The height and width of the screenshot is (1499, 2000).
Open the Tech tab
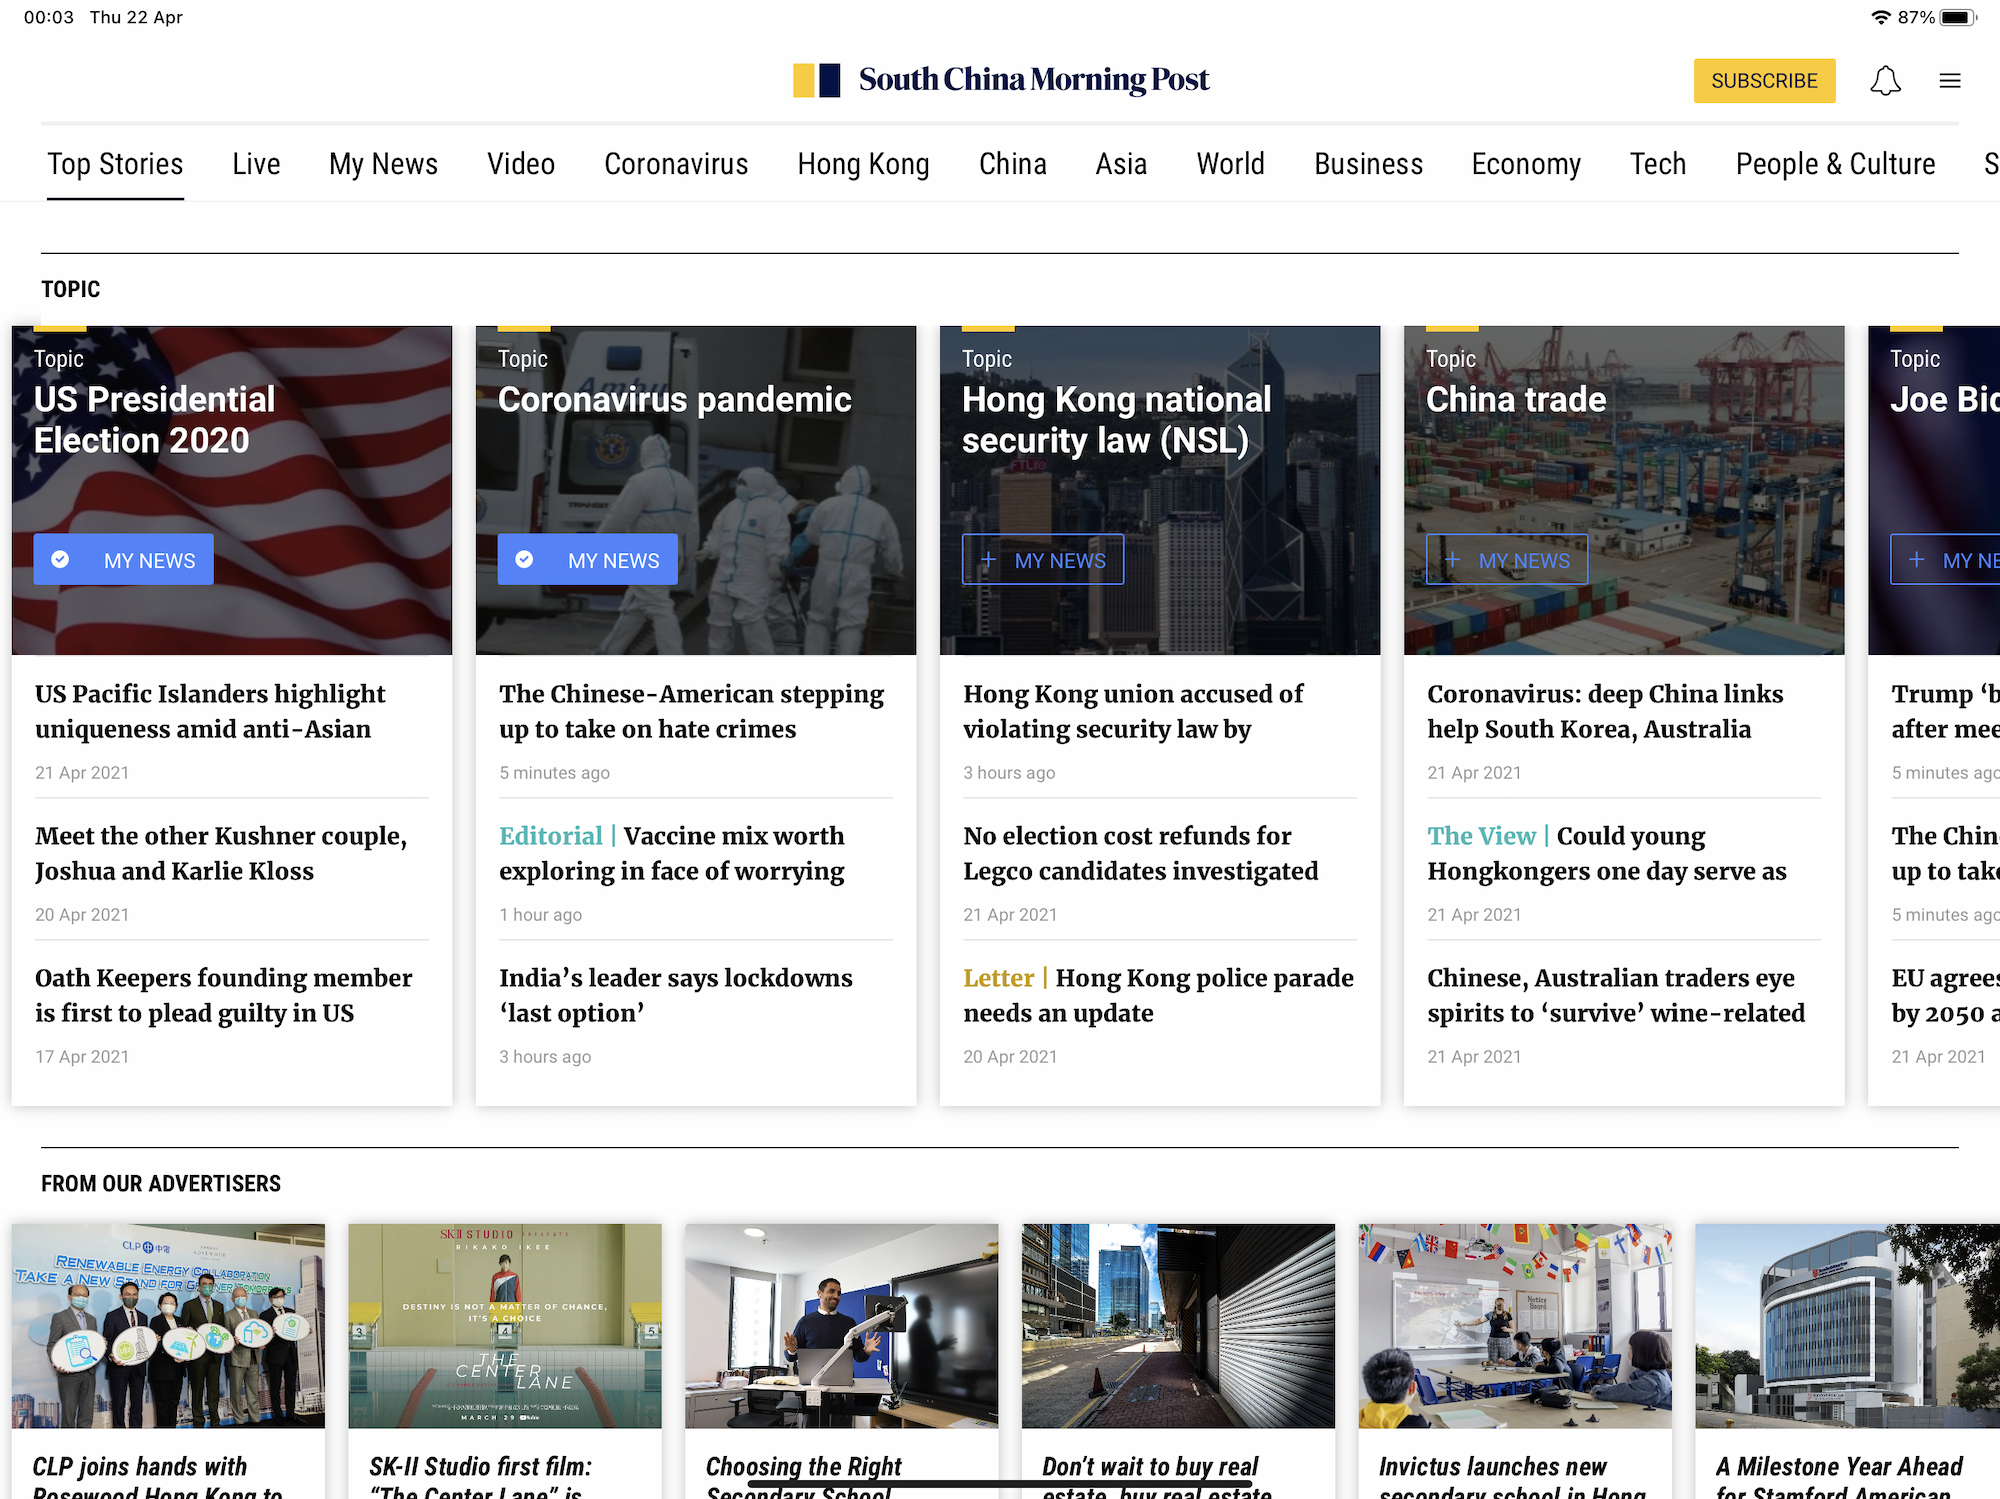(1658, 164)
